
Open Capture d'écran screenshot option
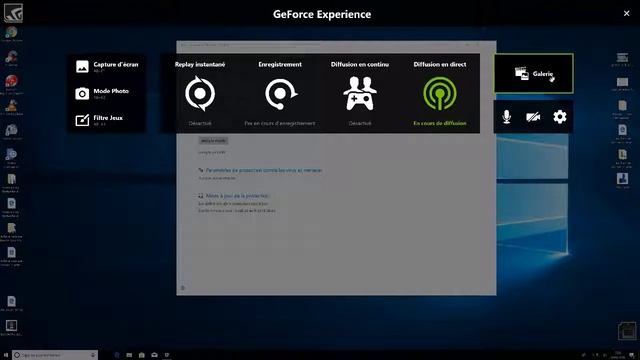(107, 67)
